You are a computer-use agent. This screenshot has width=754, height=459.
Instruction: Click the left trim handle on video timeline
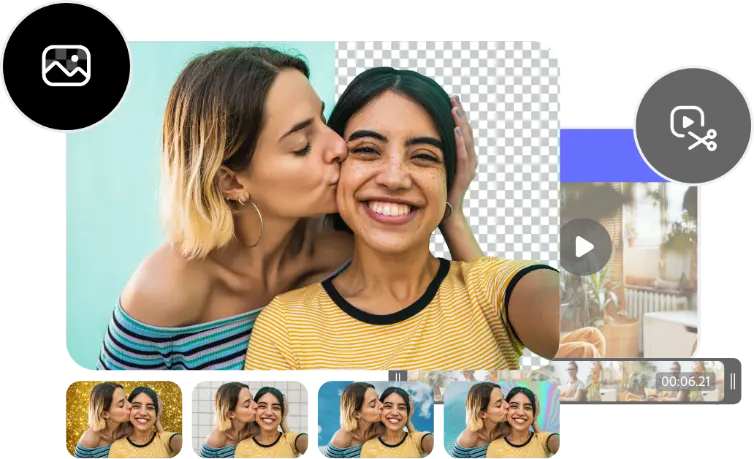pos(398,377)
